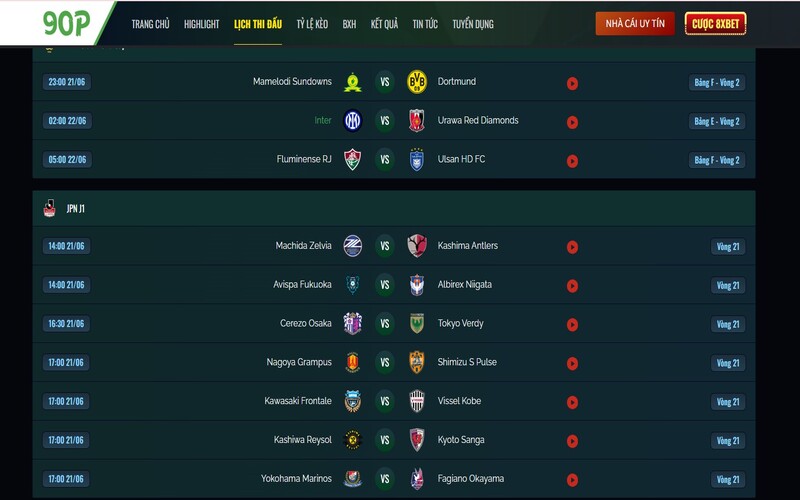Play the Kashiwa Reysol vs Kyoto Sanga stream
This screenshot has height=500, width=800.
click(572, 442)
